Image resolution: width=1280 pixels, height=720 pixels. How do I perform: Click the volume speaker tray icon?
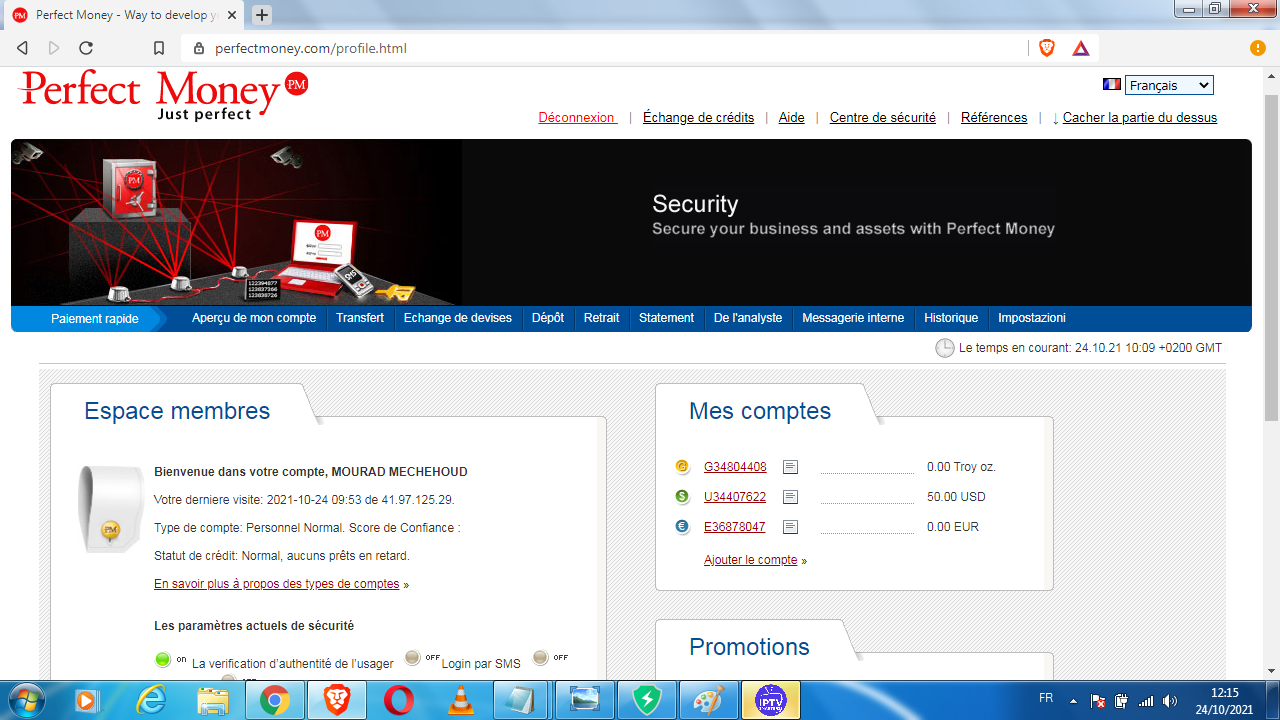coord(1170,701)
